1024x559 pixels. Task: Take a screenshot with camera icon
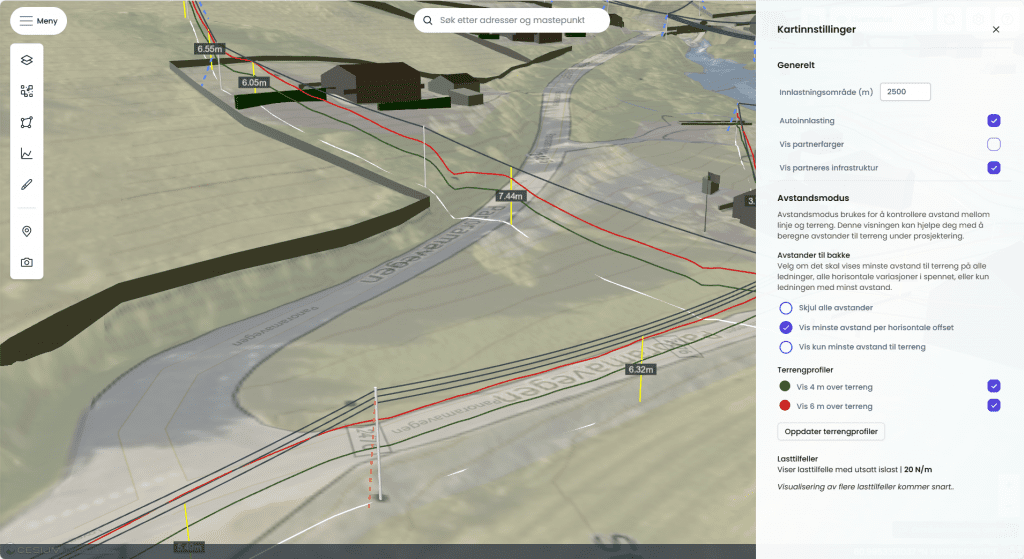click(x=27, y=262)
